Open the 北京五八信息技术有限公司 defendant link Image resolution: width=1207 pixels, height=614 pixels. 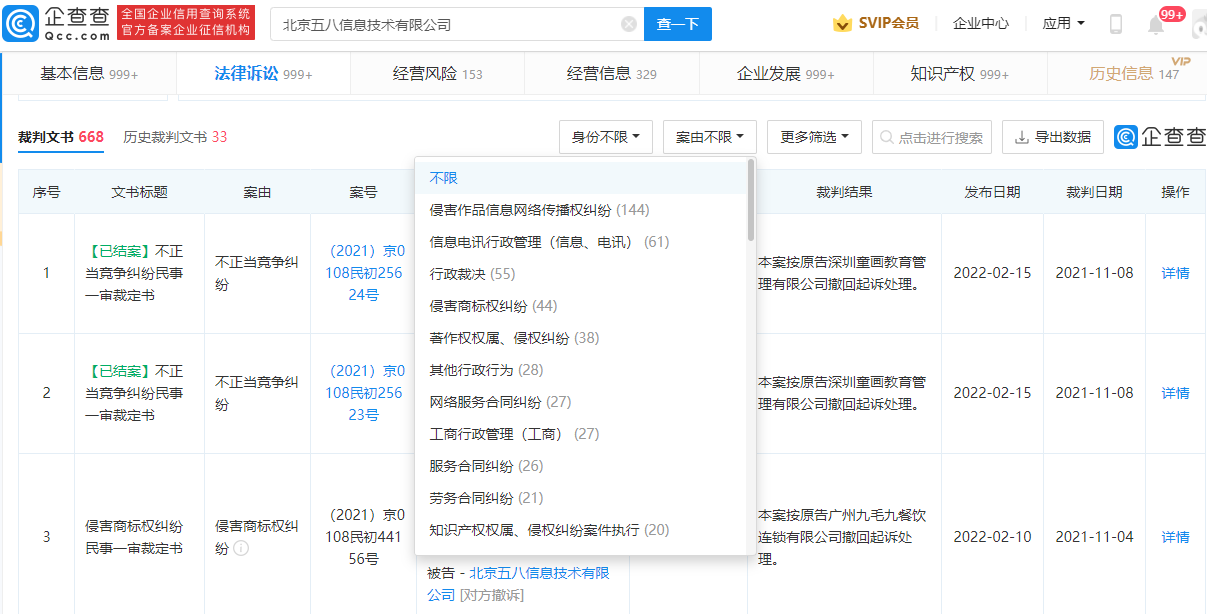click(518, 584)
